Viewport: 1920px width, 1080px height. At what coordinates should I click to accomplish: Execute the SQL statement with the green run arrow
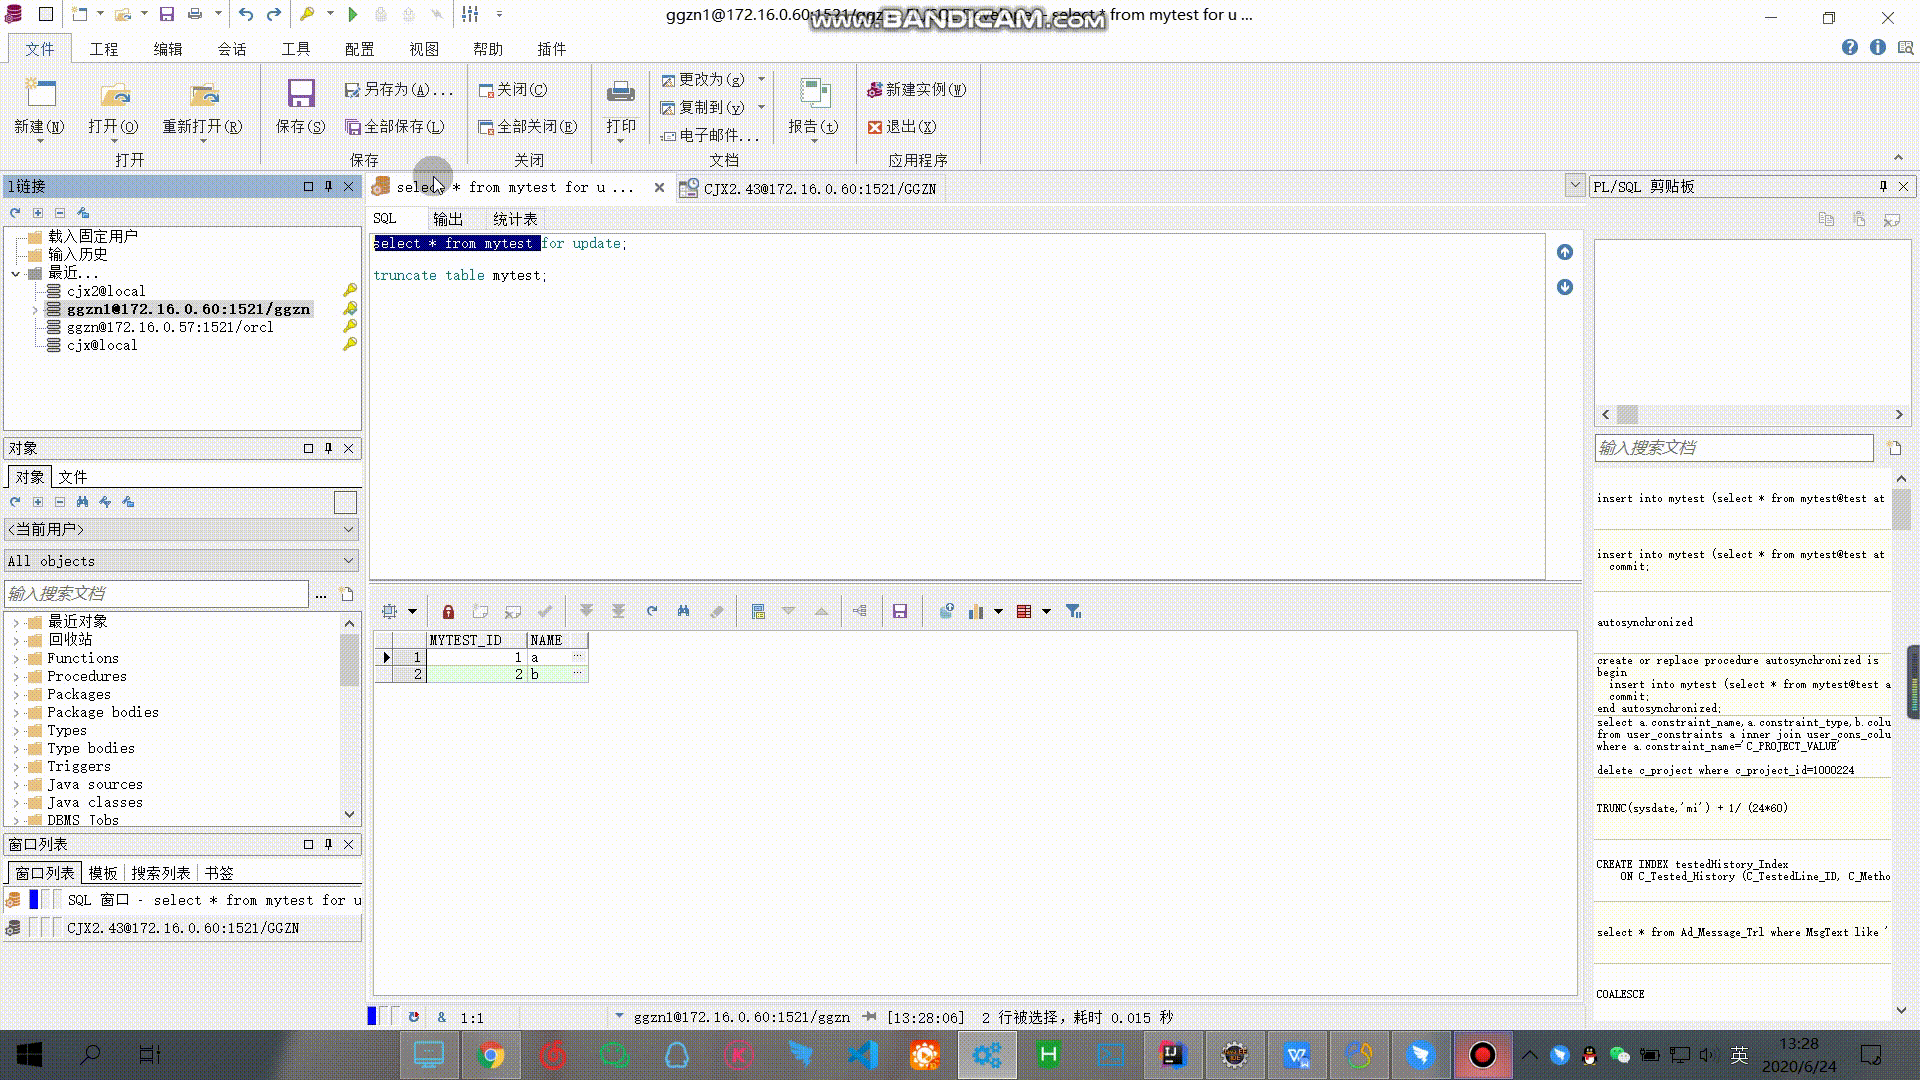pyautogui.click(x=352, y=15)
